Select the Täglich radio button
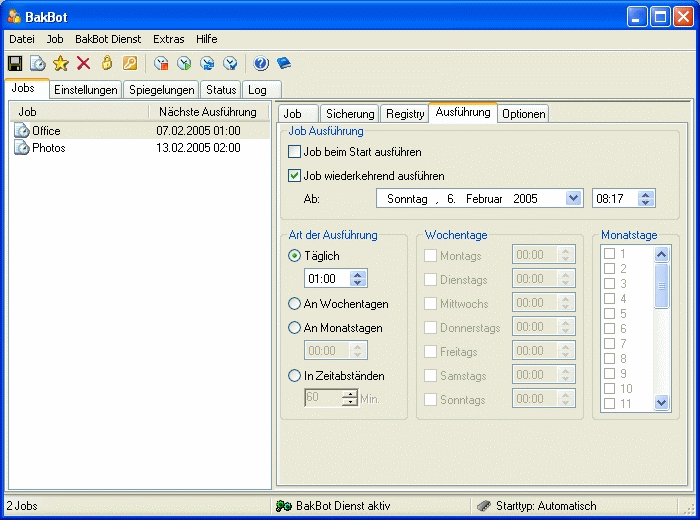 [294, 256]
